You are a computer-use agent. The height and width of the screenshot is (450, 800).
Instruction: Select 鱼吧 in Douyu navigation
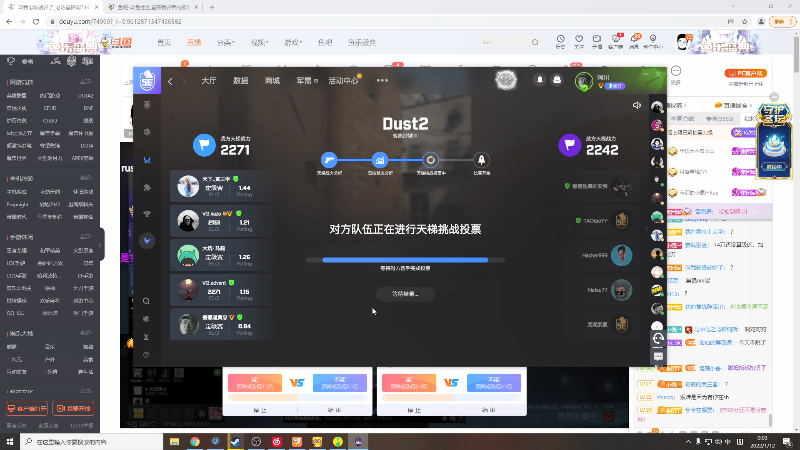pos(324,42)
